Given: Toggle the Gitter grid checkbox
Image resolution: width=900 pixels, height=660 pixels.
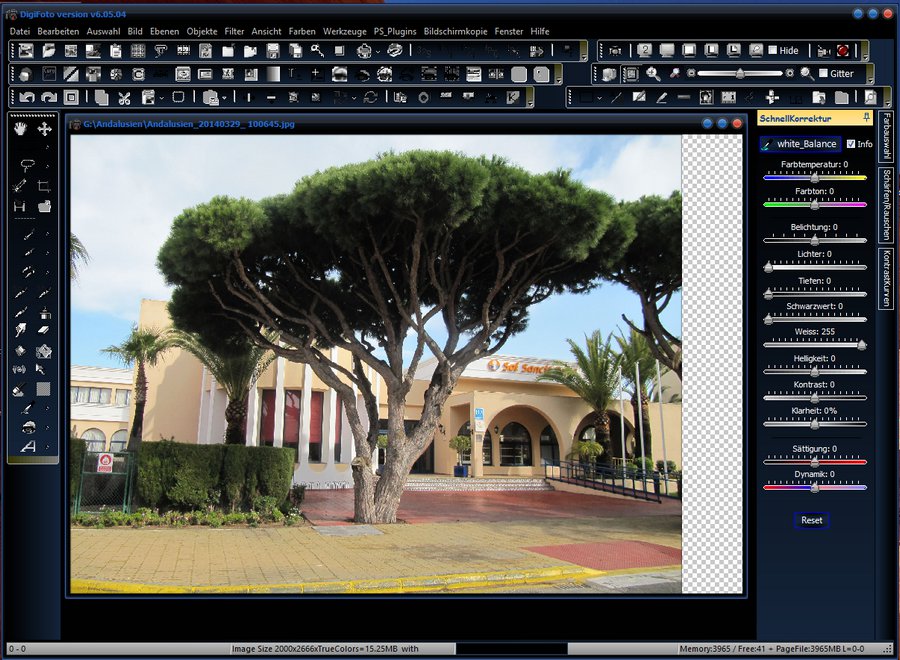Looking at the screenshot, I should (822, 74).
